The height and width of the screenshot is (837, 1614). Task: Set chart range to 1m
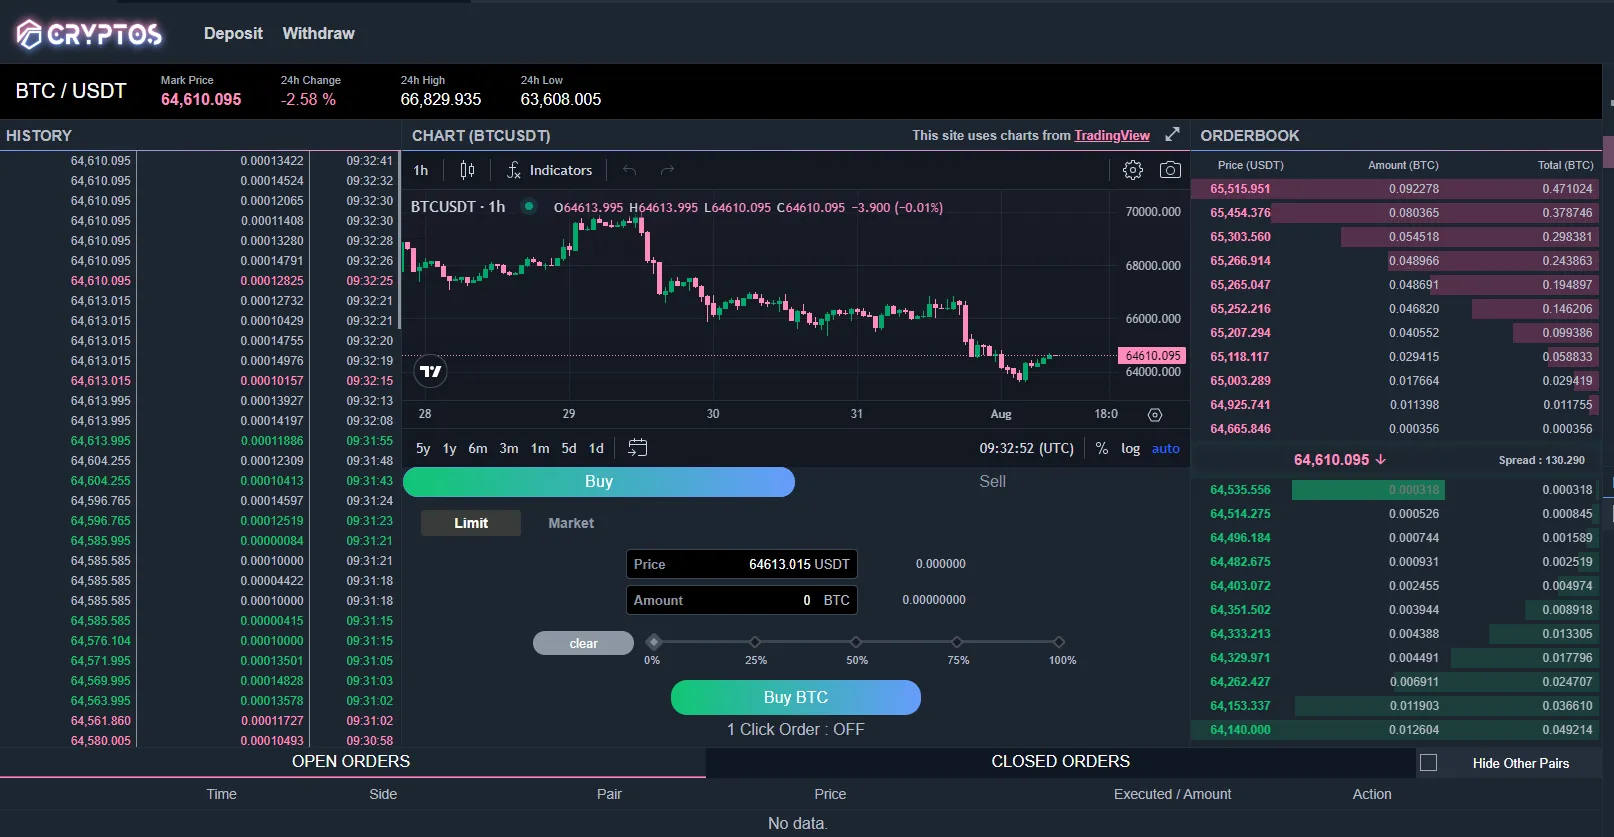540,448
